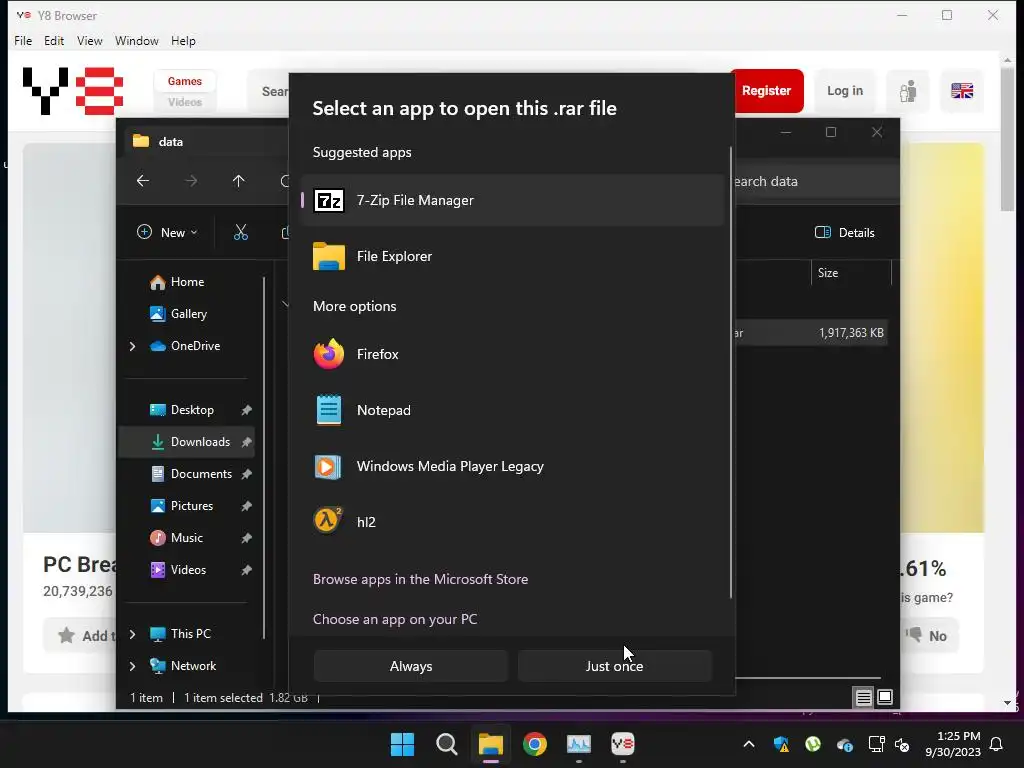Click Videos tab on Y8 site
This screenshot has width=1024, height=768.
185,102
